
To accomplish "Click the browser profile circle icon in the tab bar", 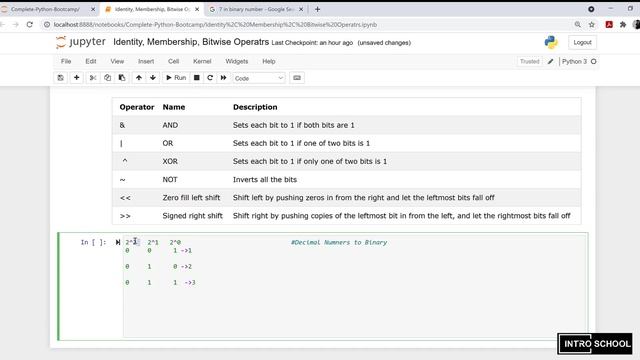I will pyautogui.click(x=591, y=9).
